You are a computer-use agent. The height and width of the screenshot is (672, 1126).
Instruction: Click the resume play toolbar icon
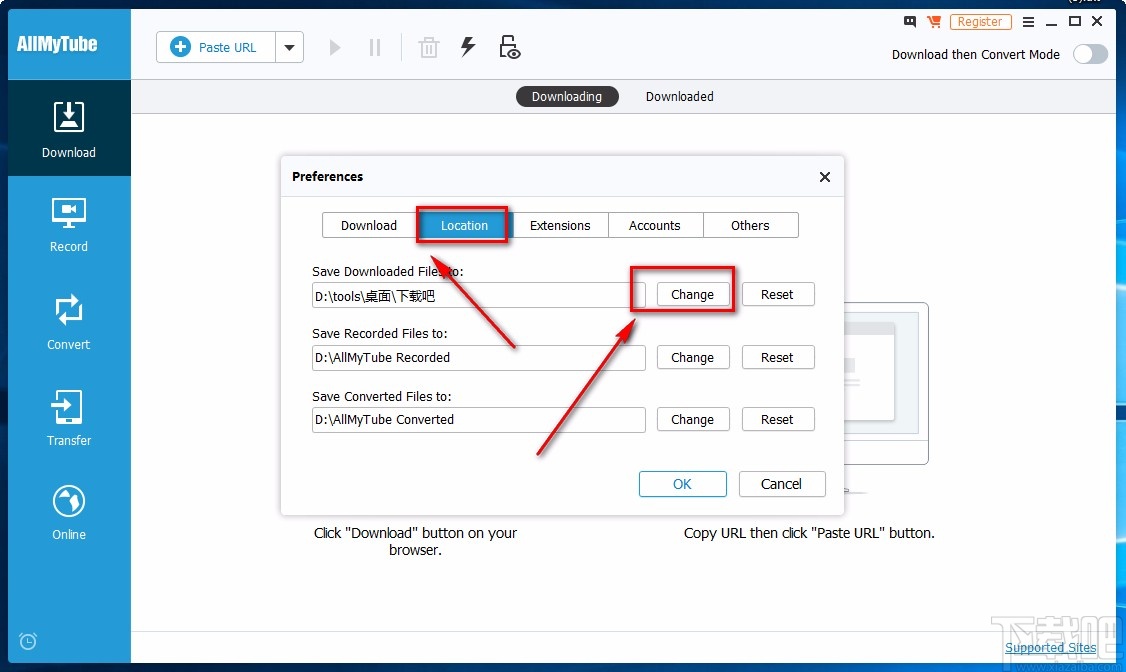pyautogui.click(x=335, y=47)
